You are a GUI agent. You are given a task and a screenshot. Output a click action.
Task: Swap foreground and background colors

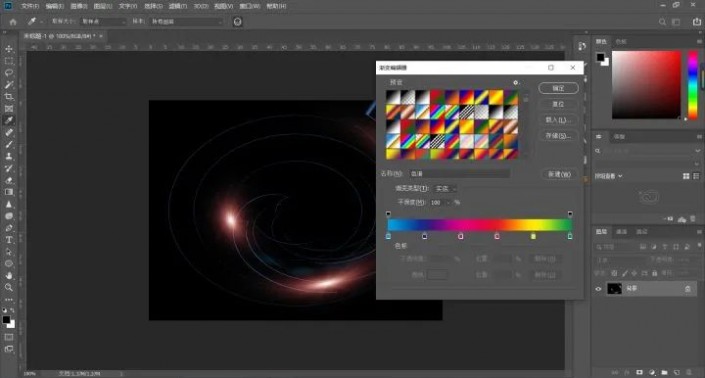(x=13, y=310)
